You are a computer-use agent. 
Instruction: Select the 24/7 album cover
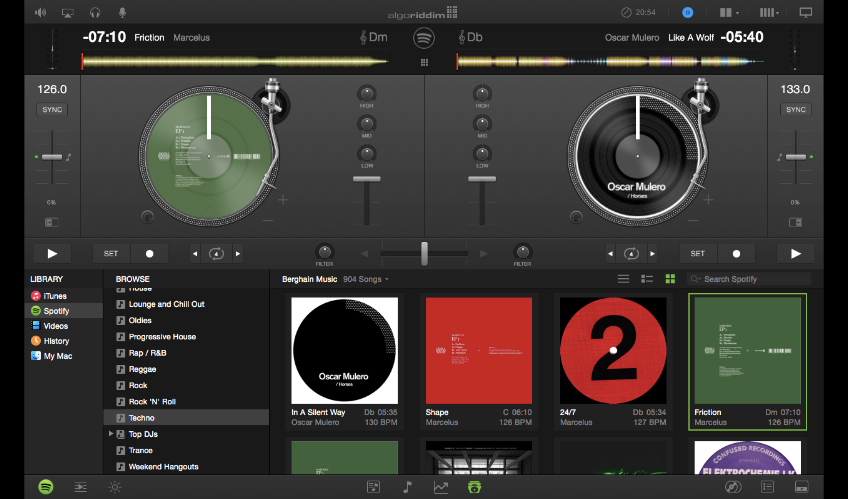[613, 350]
